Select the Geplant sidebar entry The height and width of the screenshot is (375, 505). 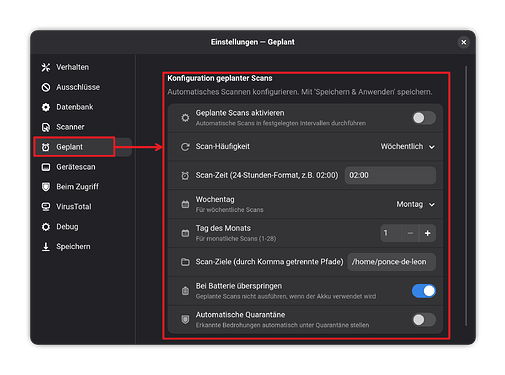[x=83, y=147]
